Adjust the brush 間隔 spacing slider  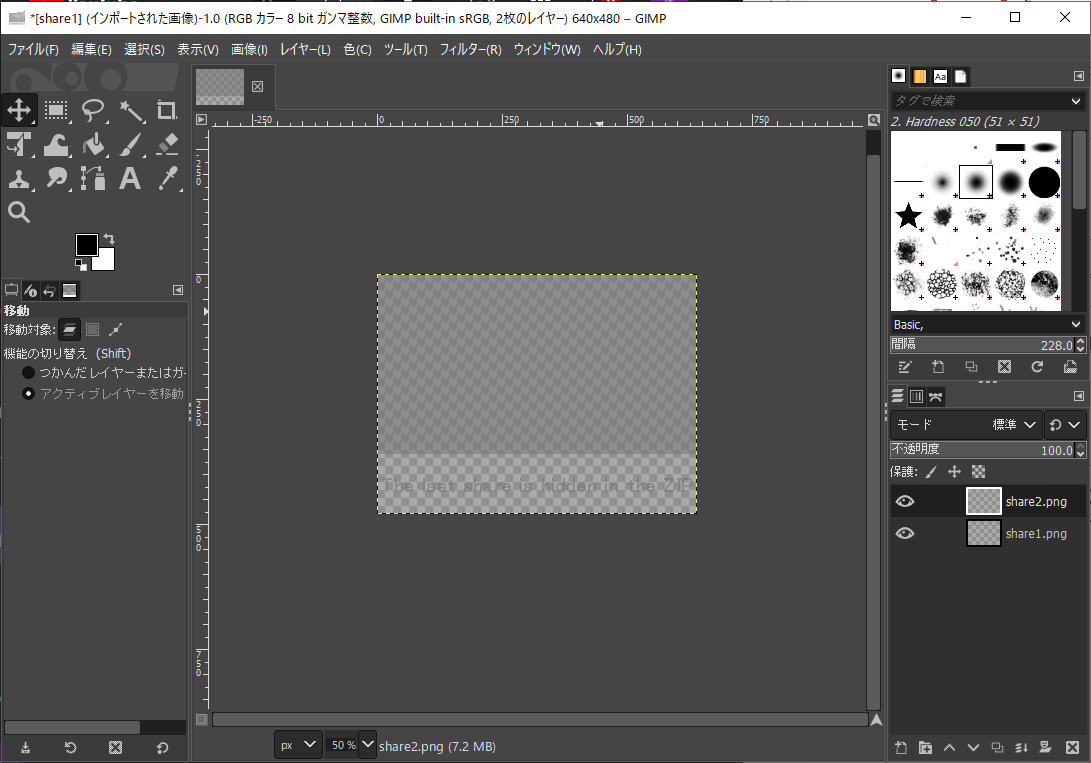[x=982, y=344]
